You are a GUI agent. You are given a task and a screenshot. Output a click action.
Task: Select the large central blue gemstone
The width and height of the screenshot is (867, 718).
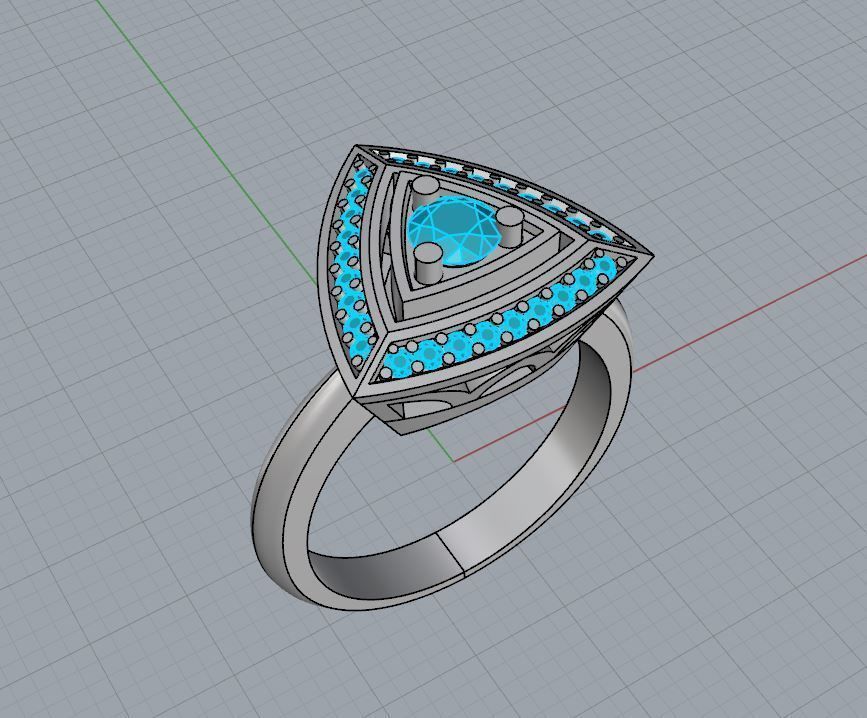tap(455, 232)
